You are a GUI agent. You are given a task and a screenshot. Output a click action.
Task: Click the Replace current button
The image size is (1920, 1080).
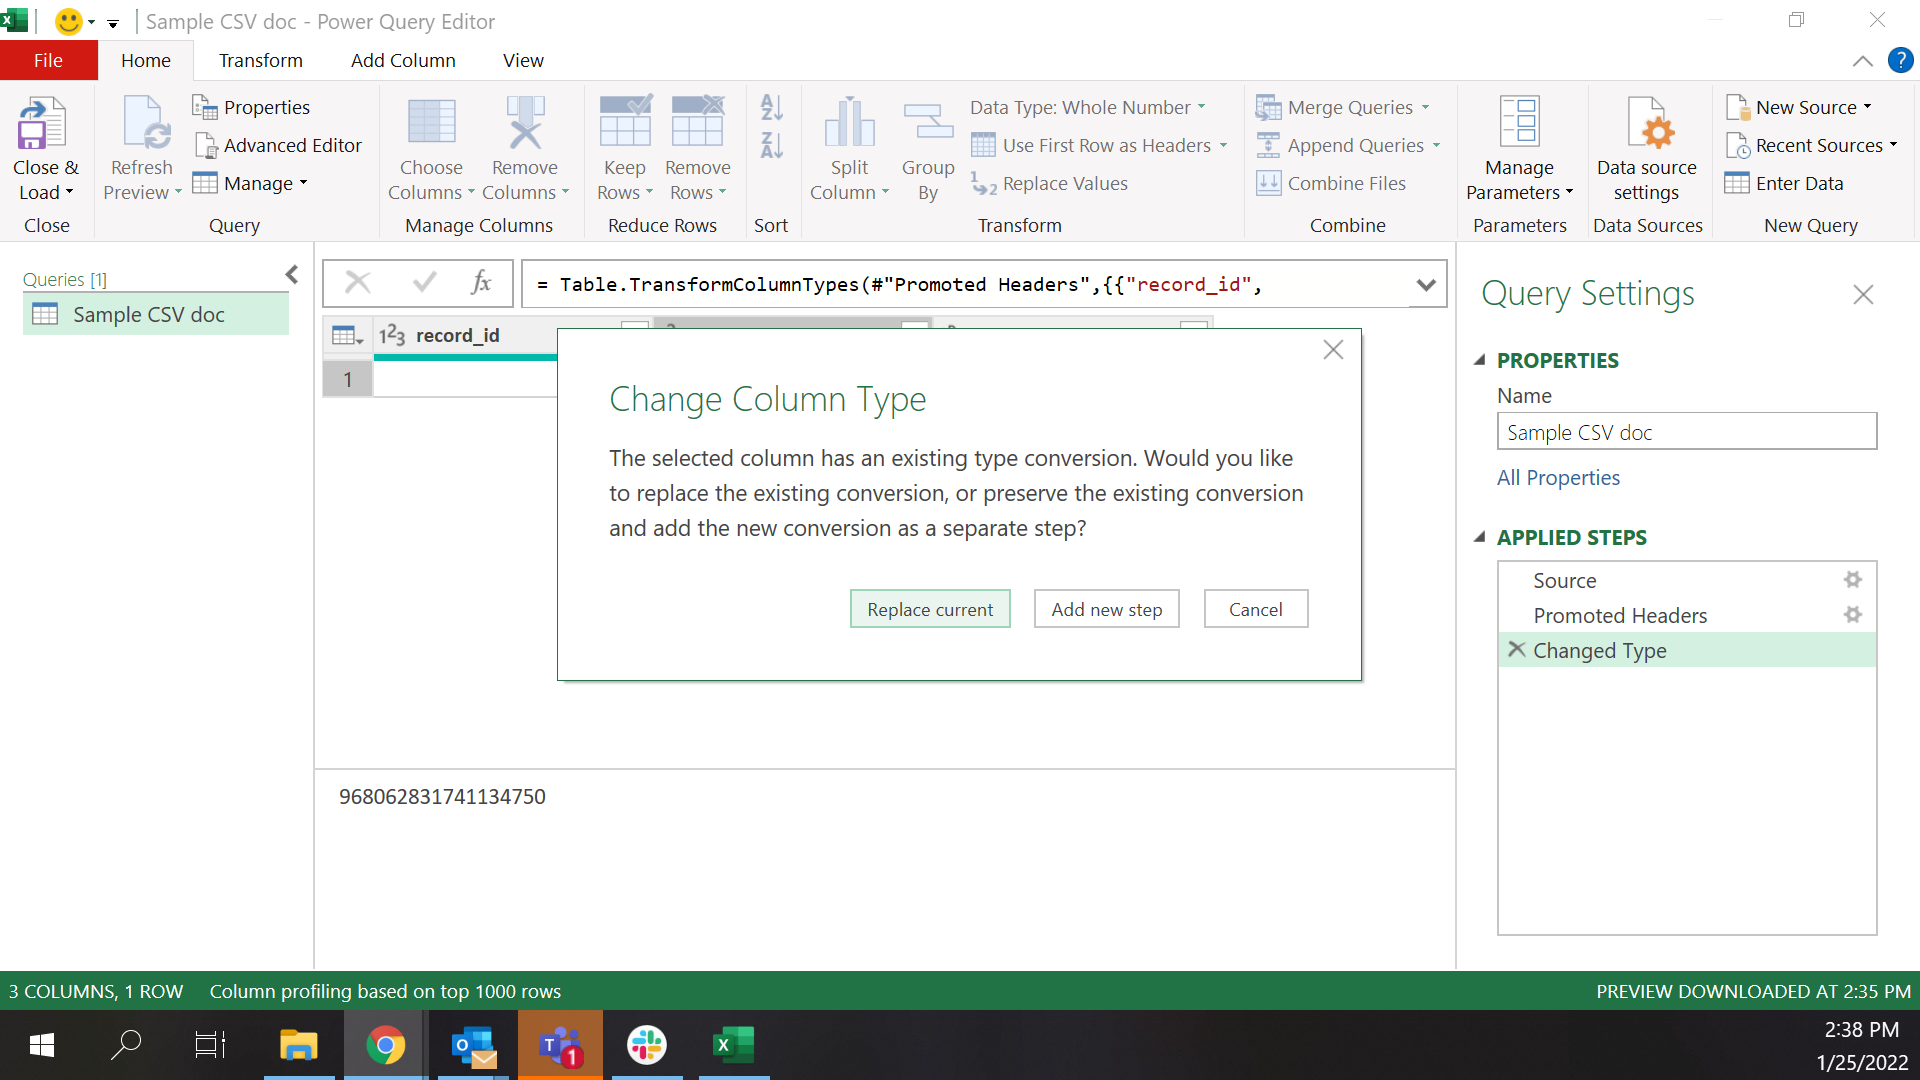929,609
